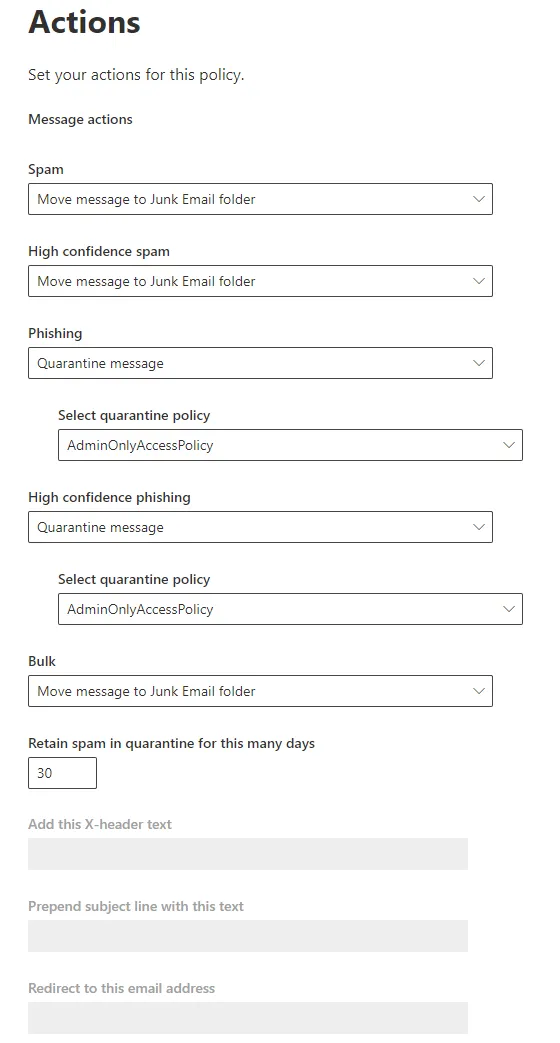Expand High confidence phishing's quarantine policy selector

pyautogui.click(x=290, y=609)
